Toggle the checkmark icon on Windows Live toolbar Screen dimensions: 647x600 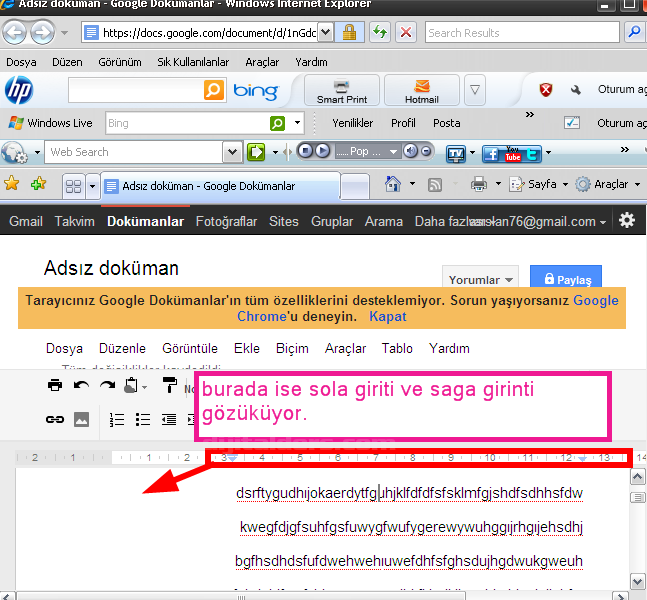click(572, 123)
